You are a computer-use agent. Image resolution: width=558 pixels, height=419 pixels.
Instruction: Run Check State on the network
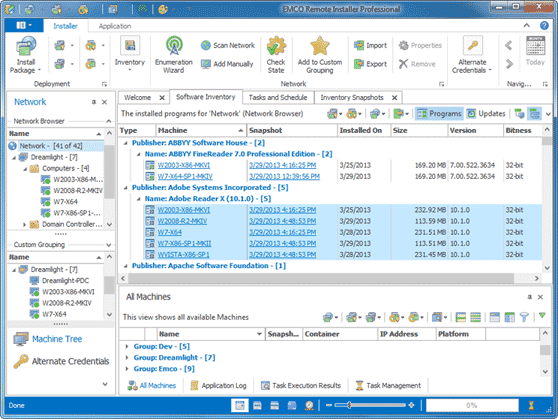tap(276, 55)
